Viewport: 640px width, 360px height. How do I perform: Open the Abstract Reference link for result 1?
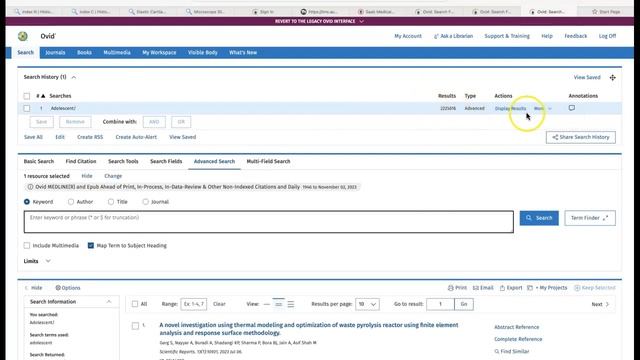516,327
